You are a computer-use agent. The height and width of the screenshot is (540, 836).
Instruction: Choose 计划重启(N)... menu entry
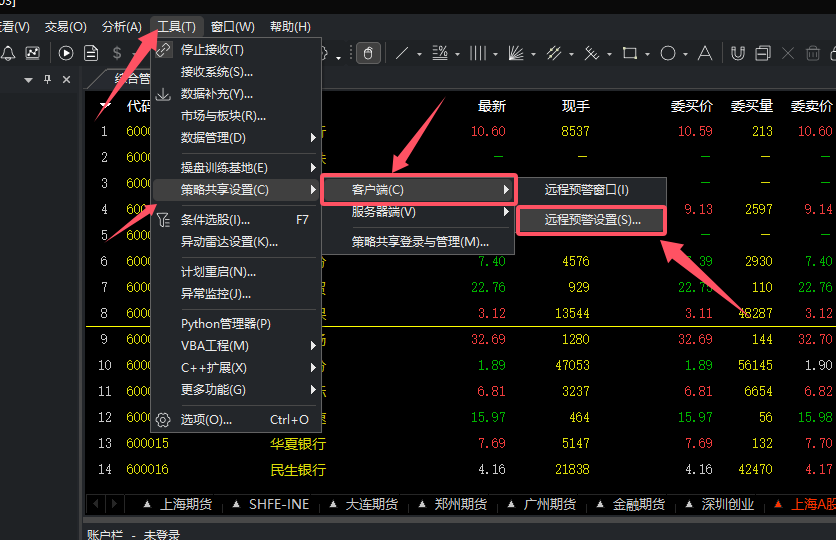(237, 271)
